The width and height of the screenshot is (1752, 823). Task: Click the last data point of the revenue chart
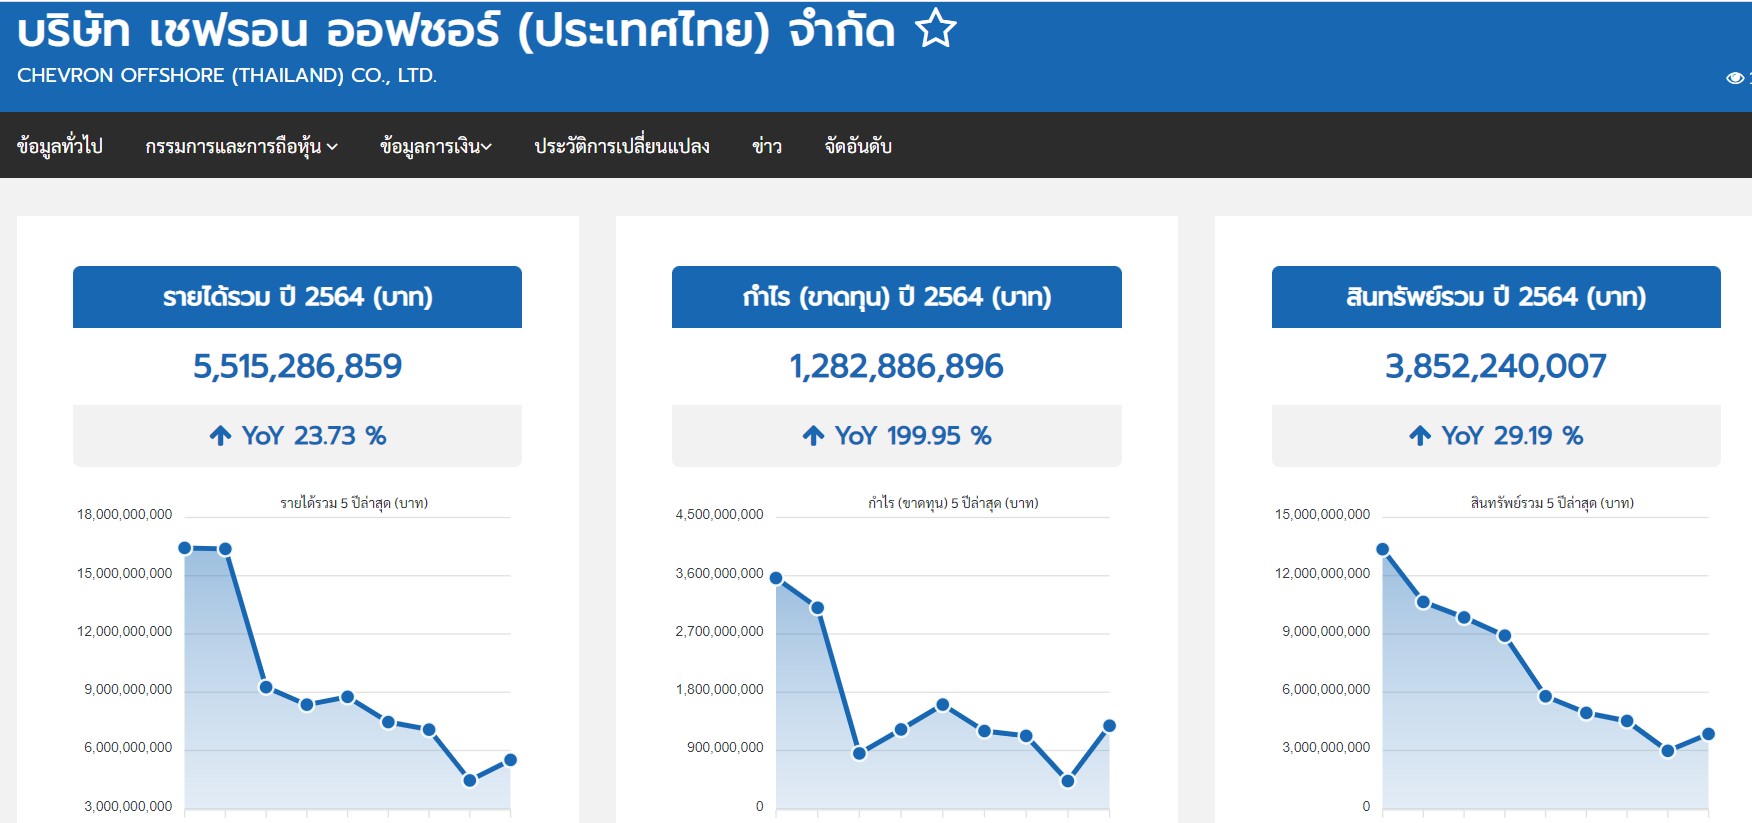[510, 760]
